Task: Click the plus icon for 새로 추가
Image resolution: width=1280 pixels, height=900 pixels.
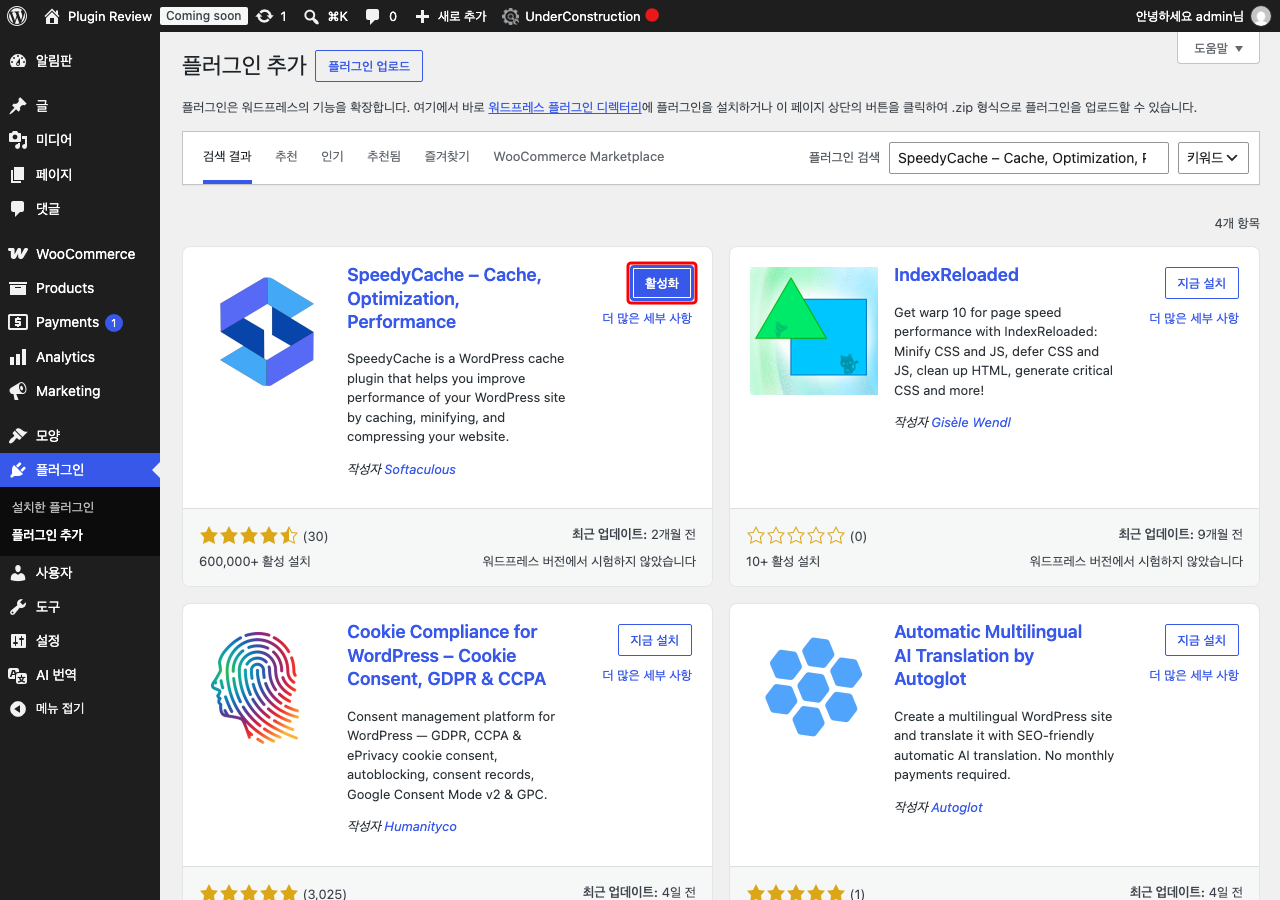Action: [x=422, y=16]
